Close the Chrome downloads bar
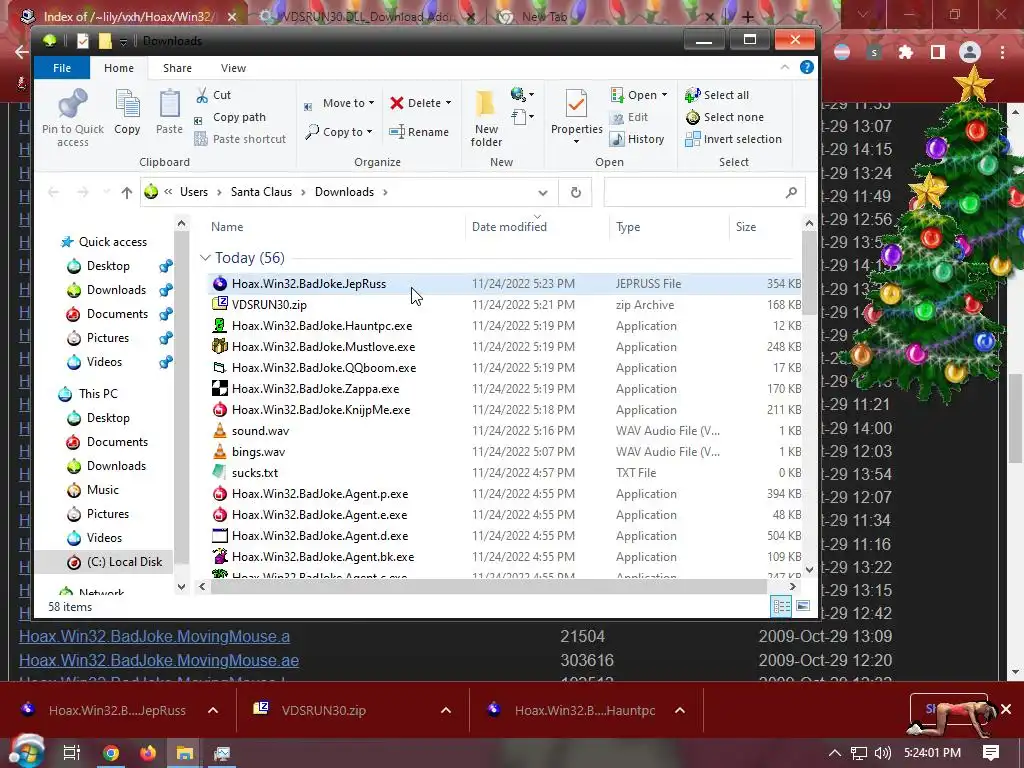This screenshot has height=768, width=1024. (1006, 709)
